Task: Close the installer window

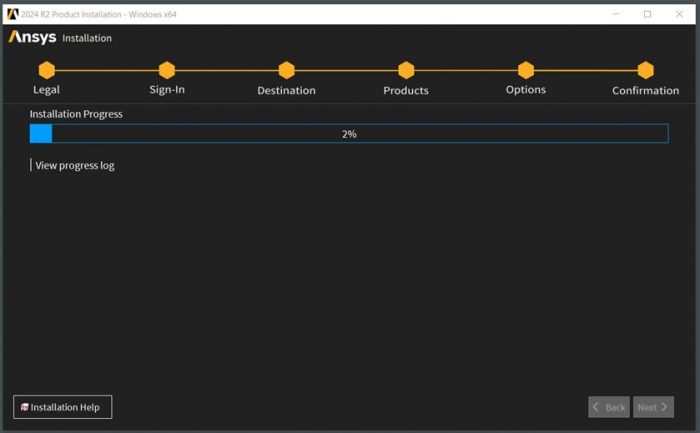Action: point(679,14)
